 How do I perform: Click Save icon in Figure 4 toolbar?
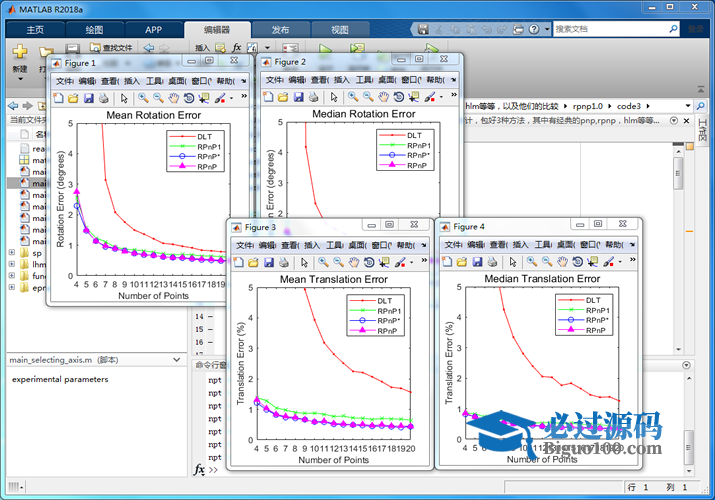click(x=476, y=262)
